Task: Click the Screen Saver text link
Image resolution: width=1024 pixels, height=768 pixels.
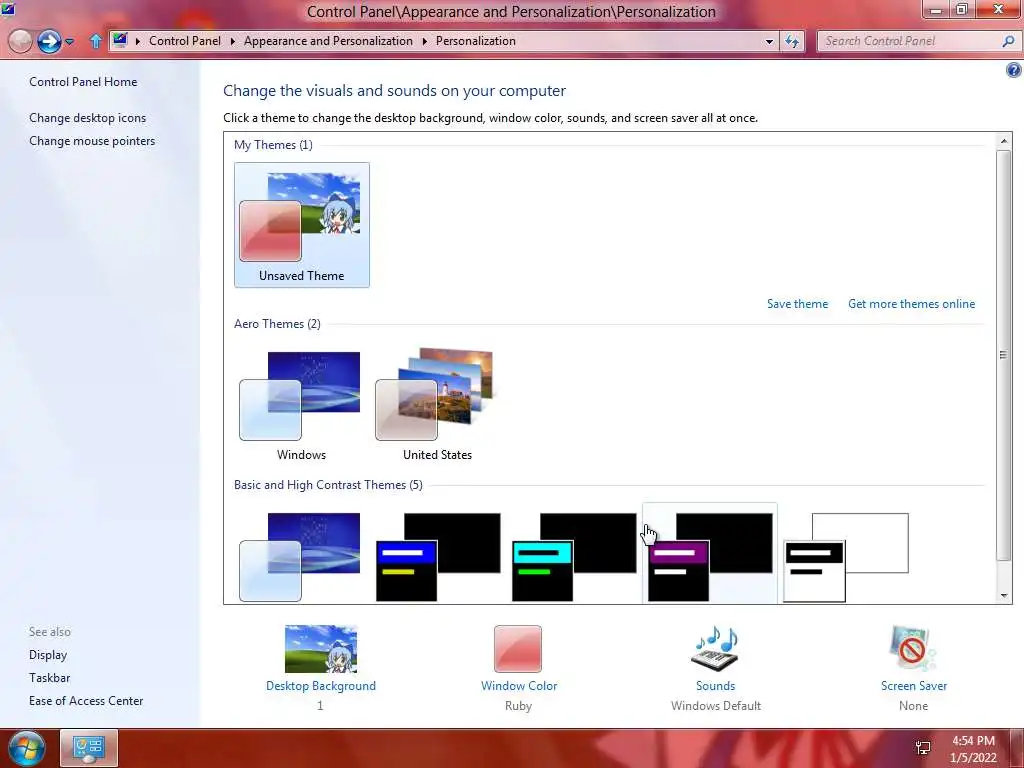Action: coord(914,686)
